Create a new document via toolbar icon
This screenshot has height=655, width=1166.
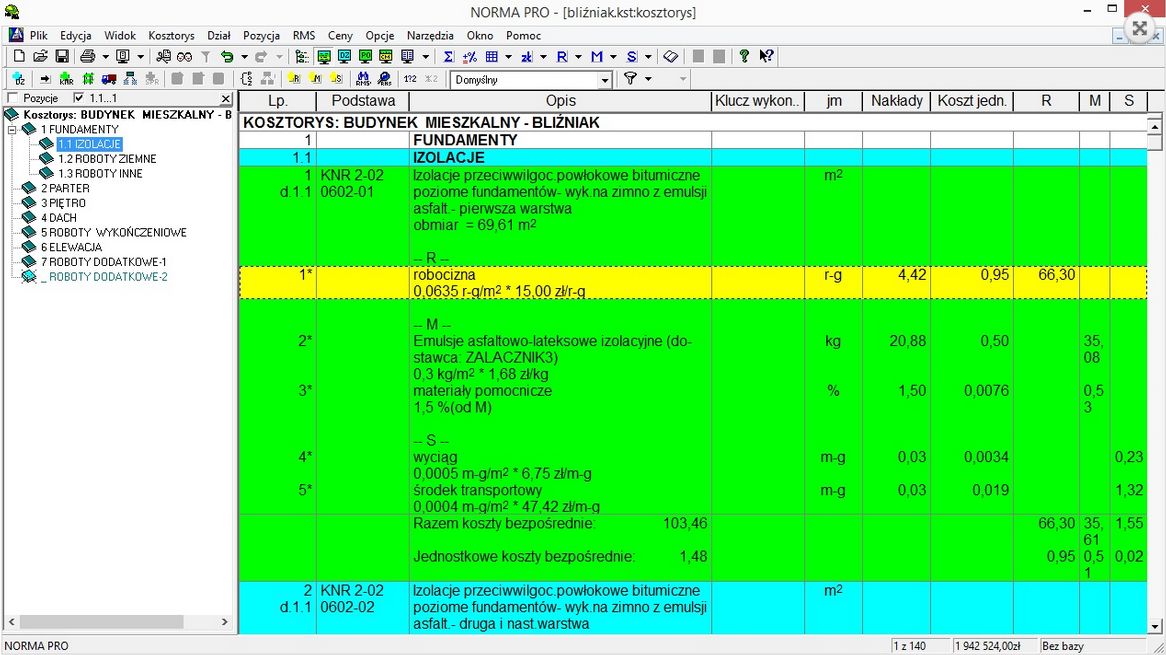(x=19, y=57)
